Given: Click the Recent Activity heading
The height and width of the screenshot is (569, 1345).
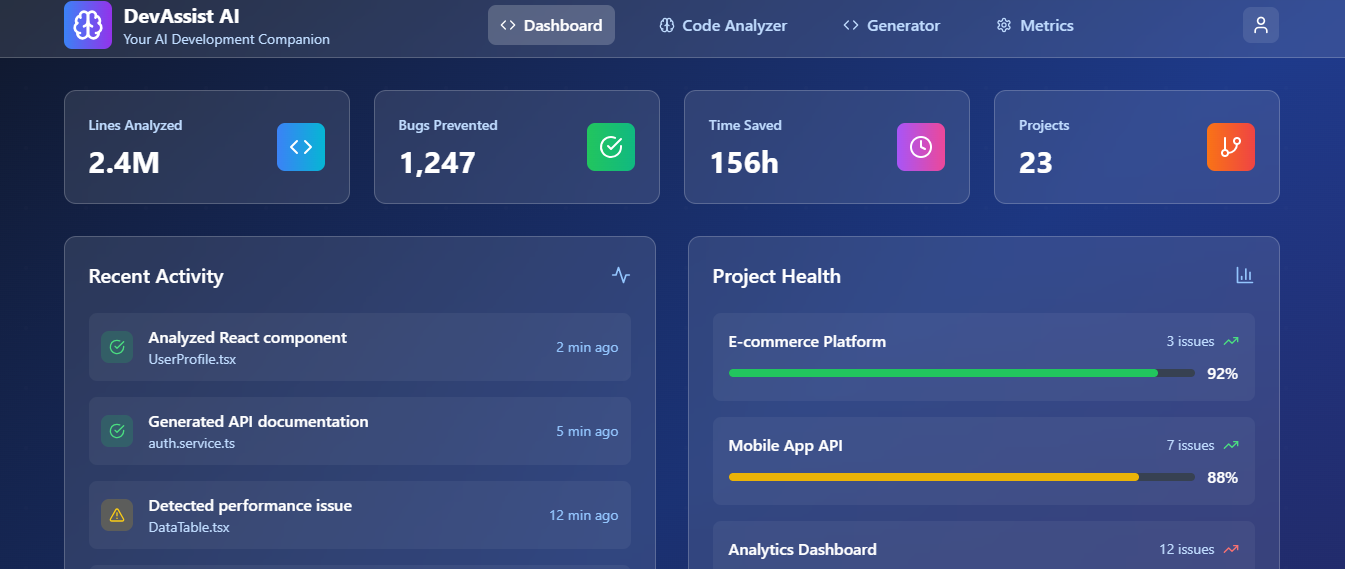Looking at the screenshot, I should (x=156, y=276).
